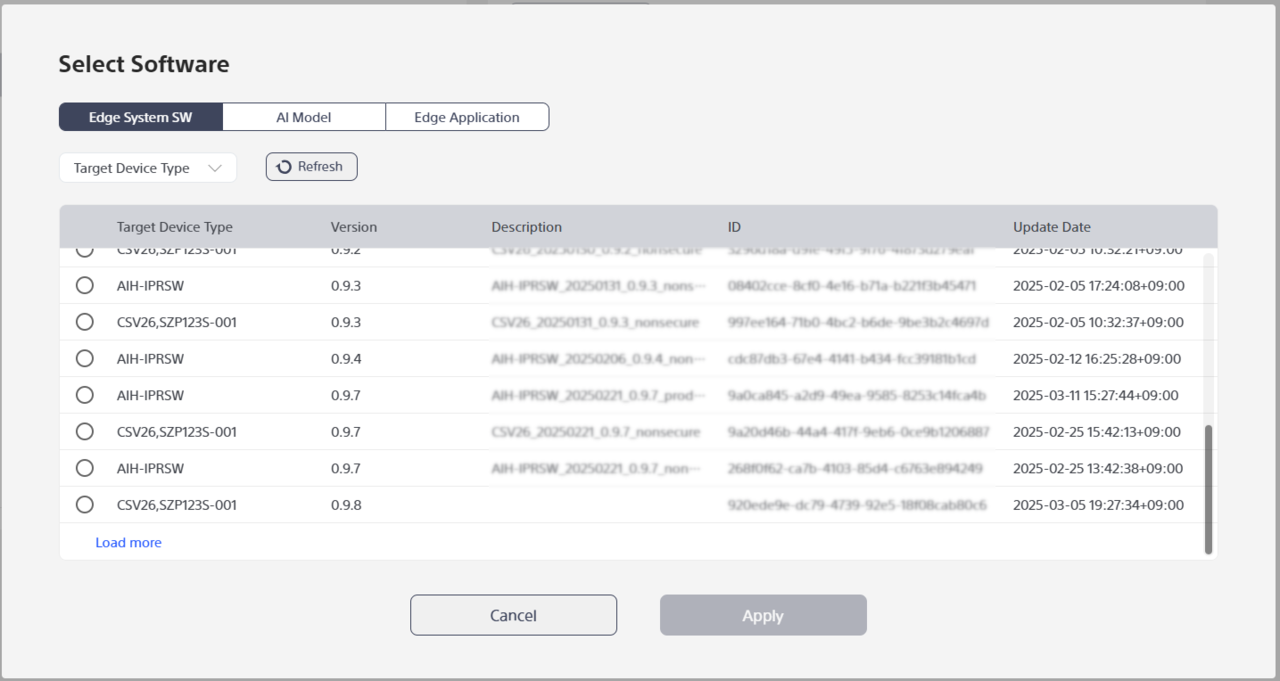Click ID starting with 268f0f62
The width and height of the screenshot is (1280, 681).
(855, 468)
